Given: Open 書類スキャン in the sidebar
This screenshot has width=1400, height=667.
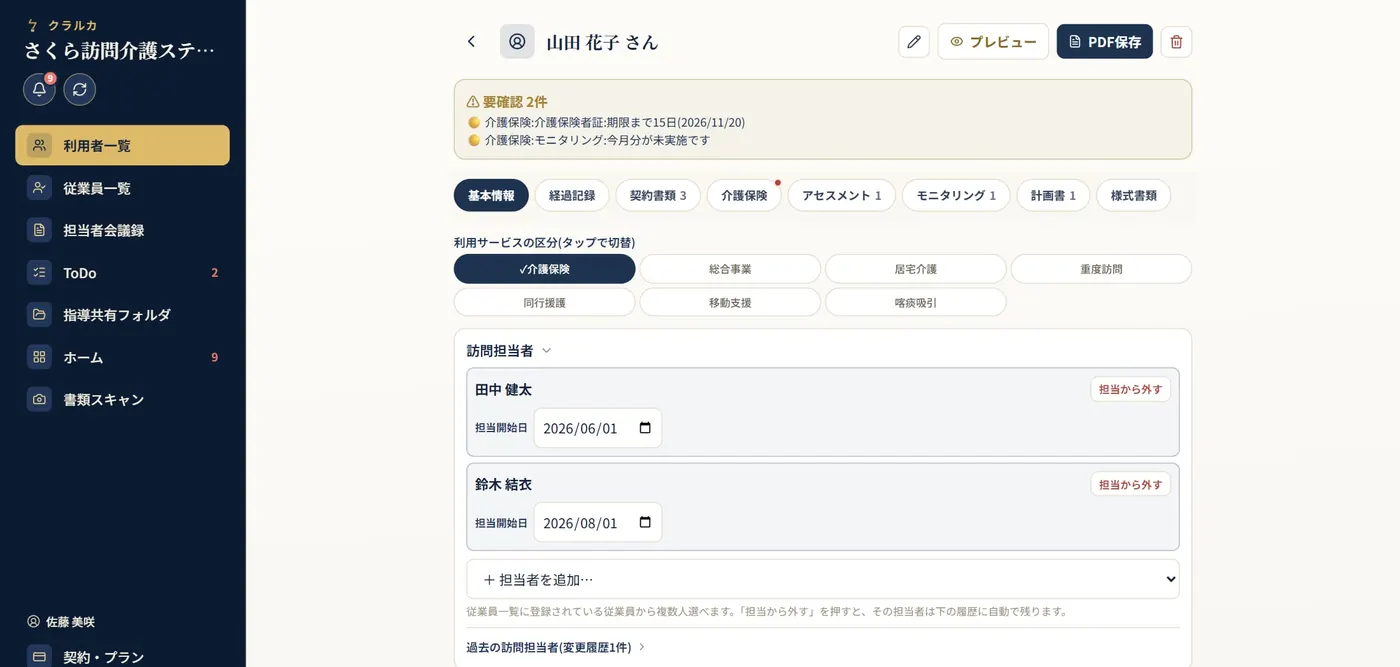Looking at the screenshot, I should tap(122, 399).
